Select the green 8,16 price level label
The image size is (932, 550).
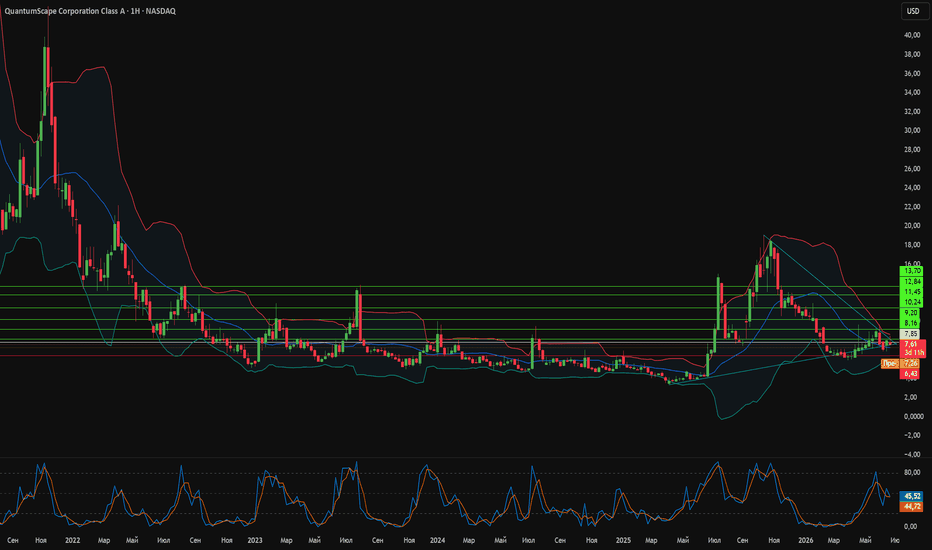point(911,323)
